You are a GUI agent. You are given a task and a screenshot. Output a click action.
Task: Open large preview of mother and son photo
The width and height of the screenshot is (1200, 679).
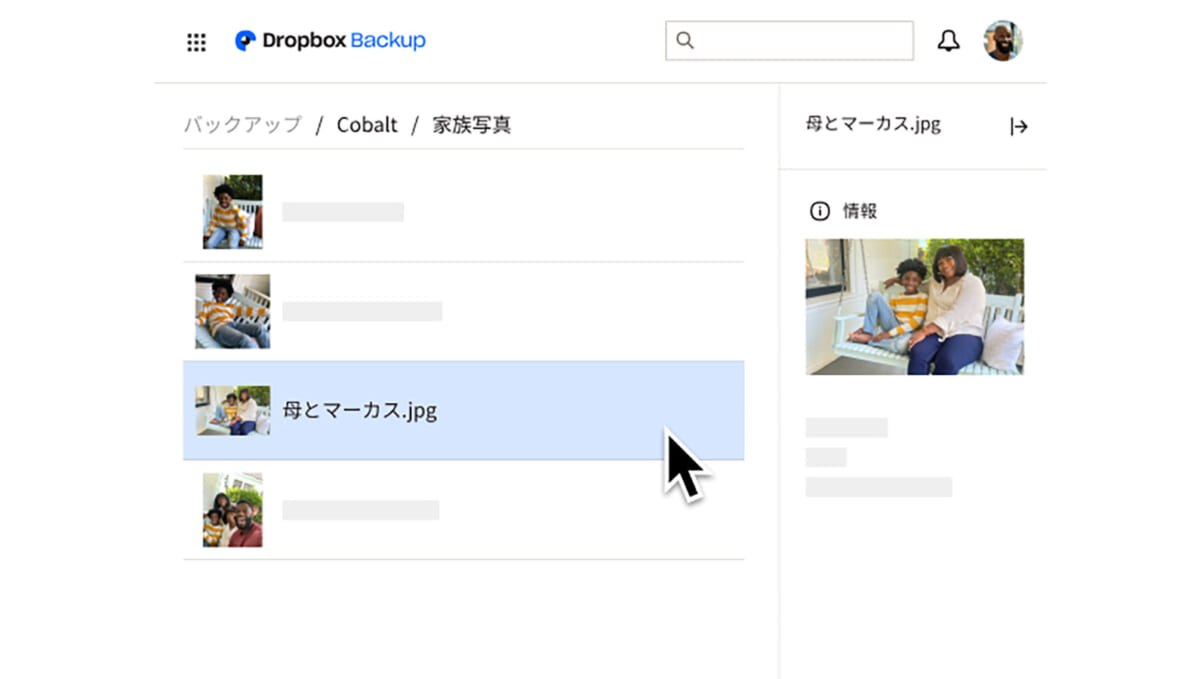click(915, 306)
